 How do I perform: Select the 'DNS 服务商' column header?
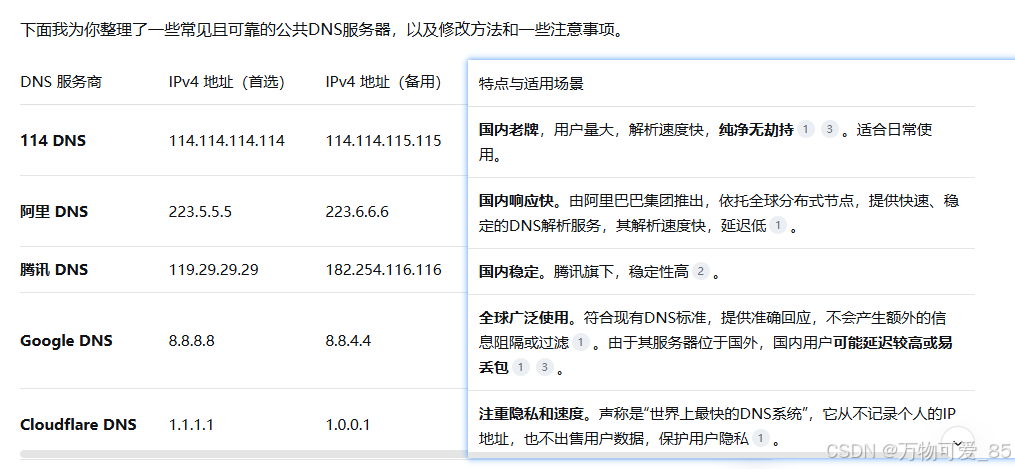(61, 83)
